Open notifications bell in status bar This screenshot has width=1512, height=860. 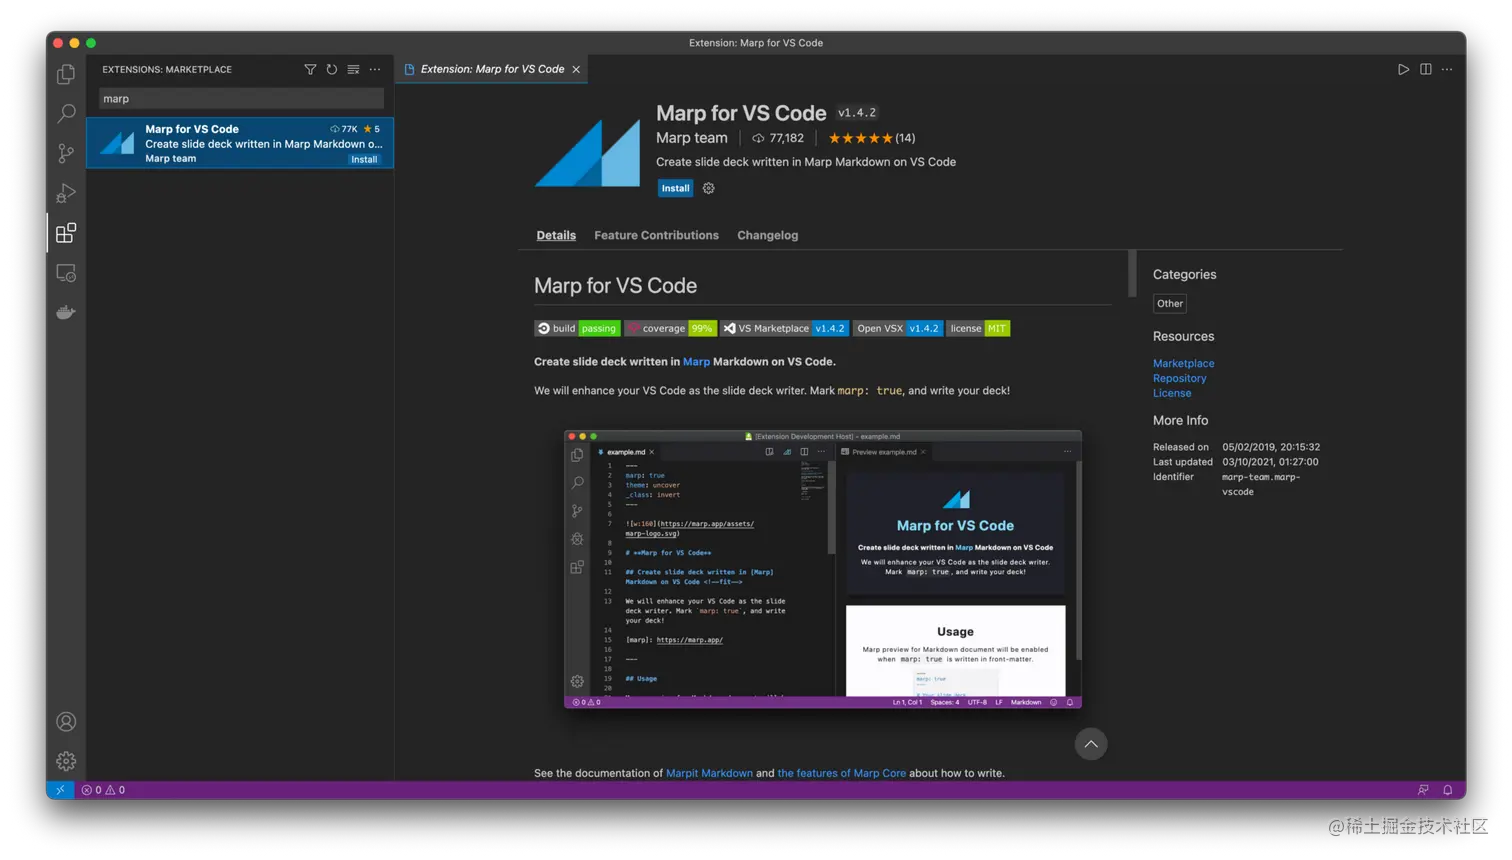pyautogui.click(x=1447, y=790)
